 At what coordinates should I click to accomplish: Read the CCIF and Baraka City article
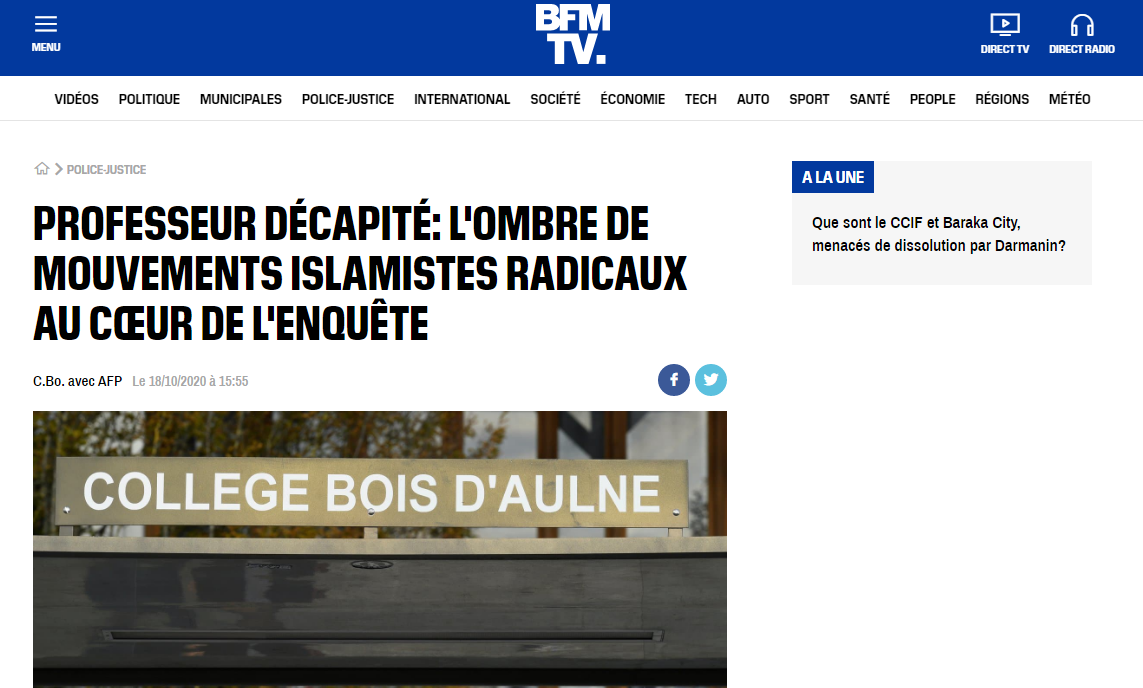coord(939,234)
